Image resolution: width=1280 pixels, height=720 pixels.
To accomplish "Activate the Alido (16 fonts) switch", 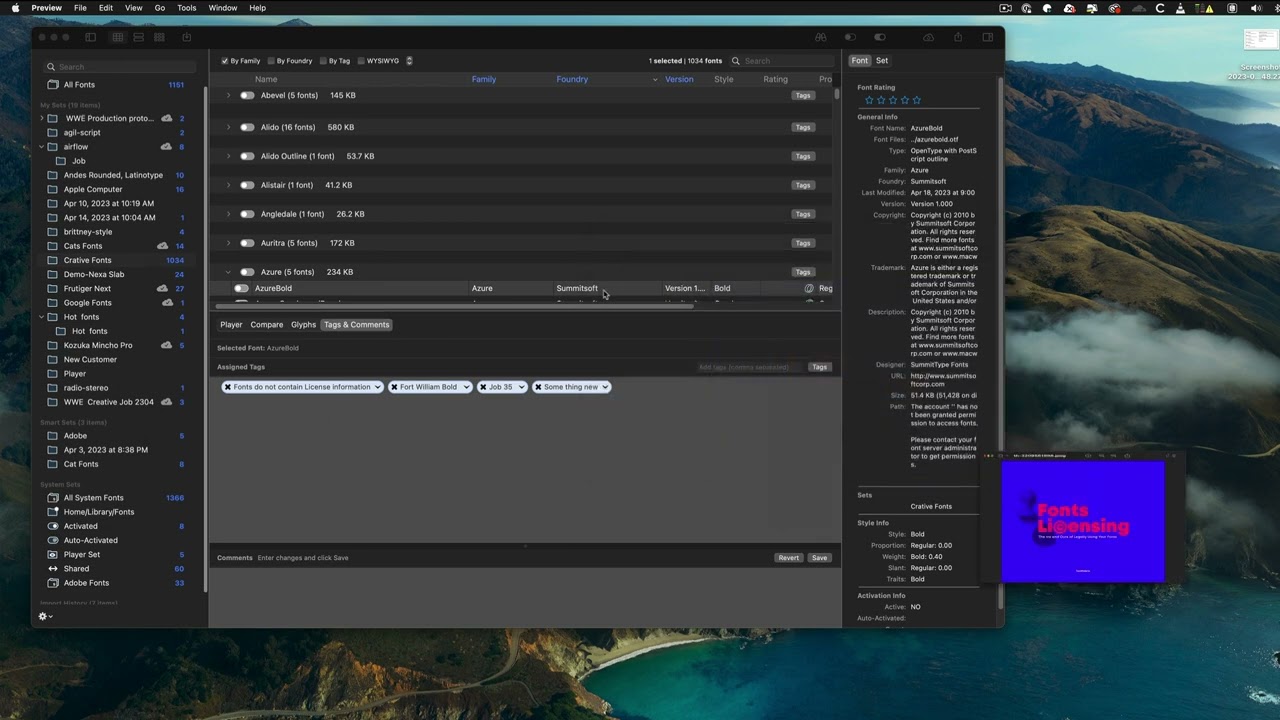I will pos(247,128).
